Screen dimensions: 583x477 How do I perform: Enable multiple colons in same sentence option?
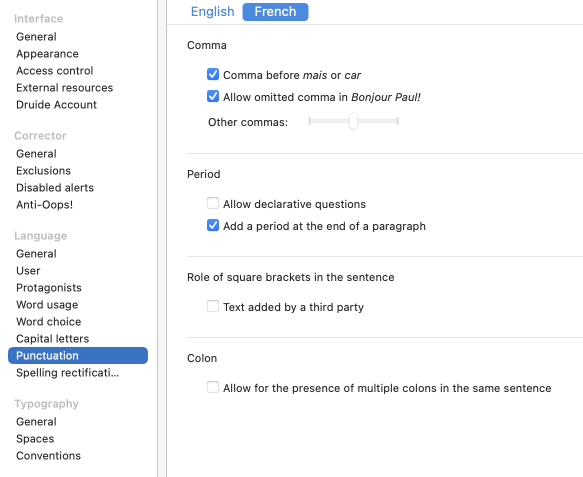pos(213,387)
